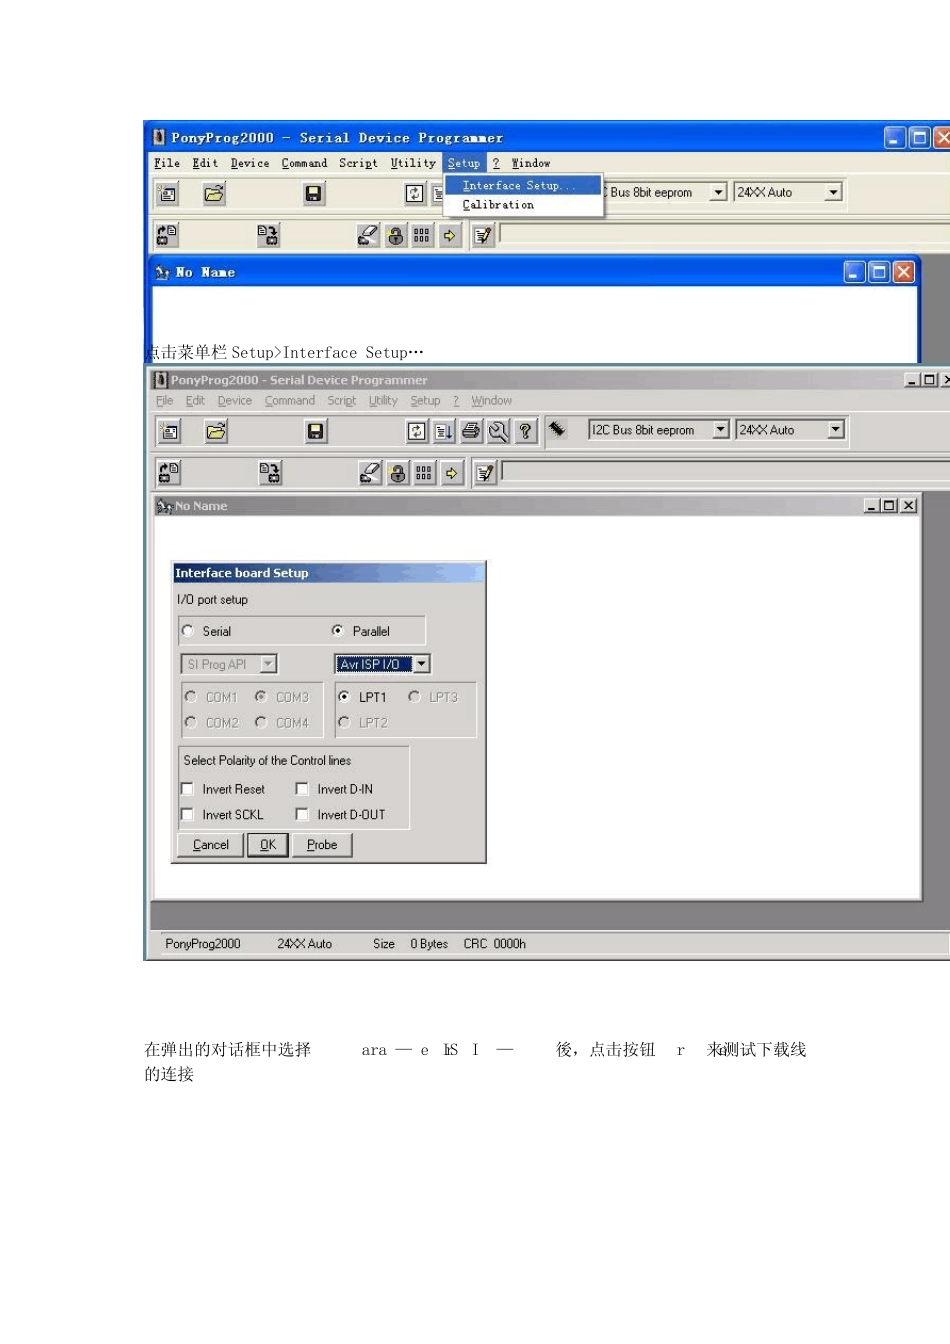Screen dimensions: 950x1344
Task: Enable the Invert SCKL checkbox
Action: coord(187,815)
